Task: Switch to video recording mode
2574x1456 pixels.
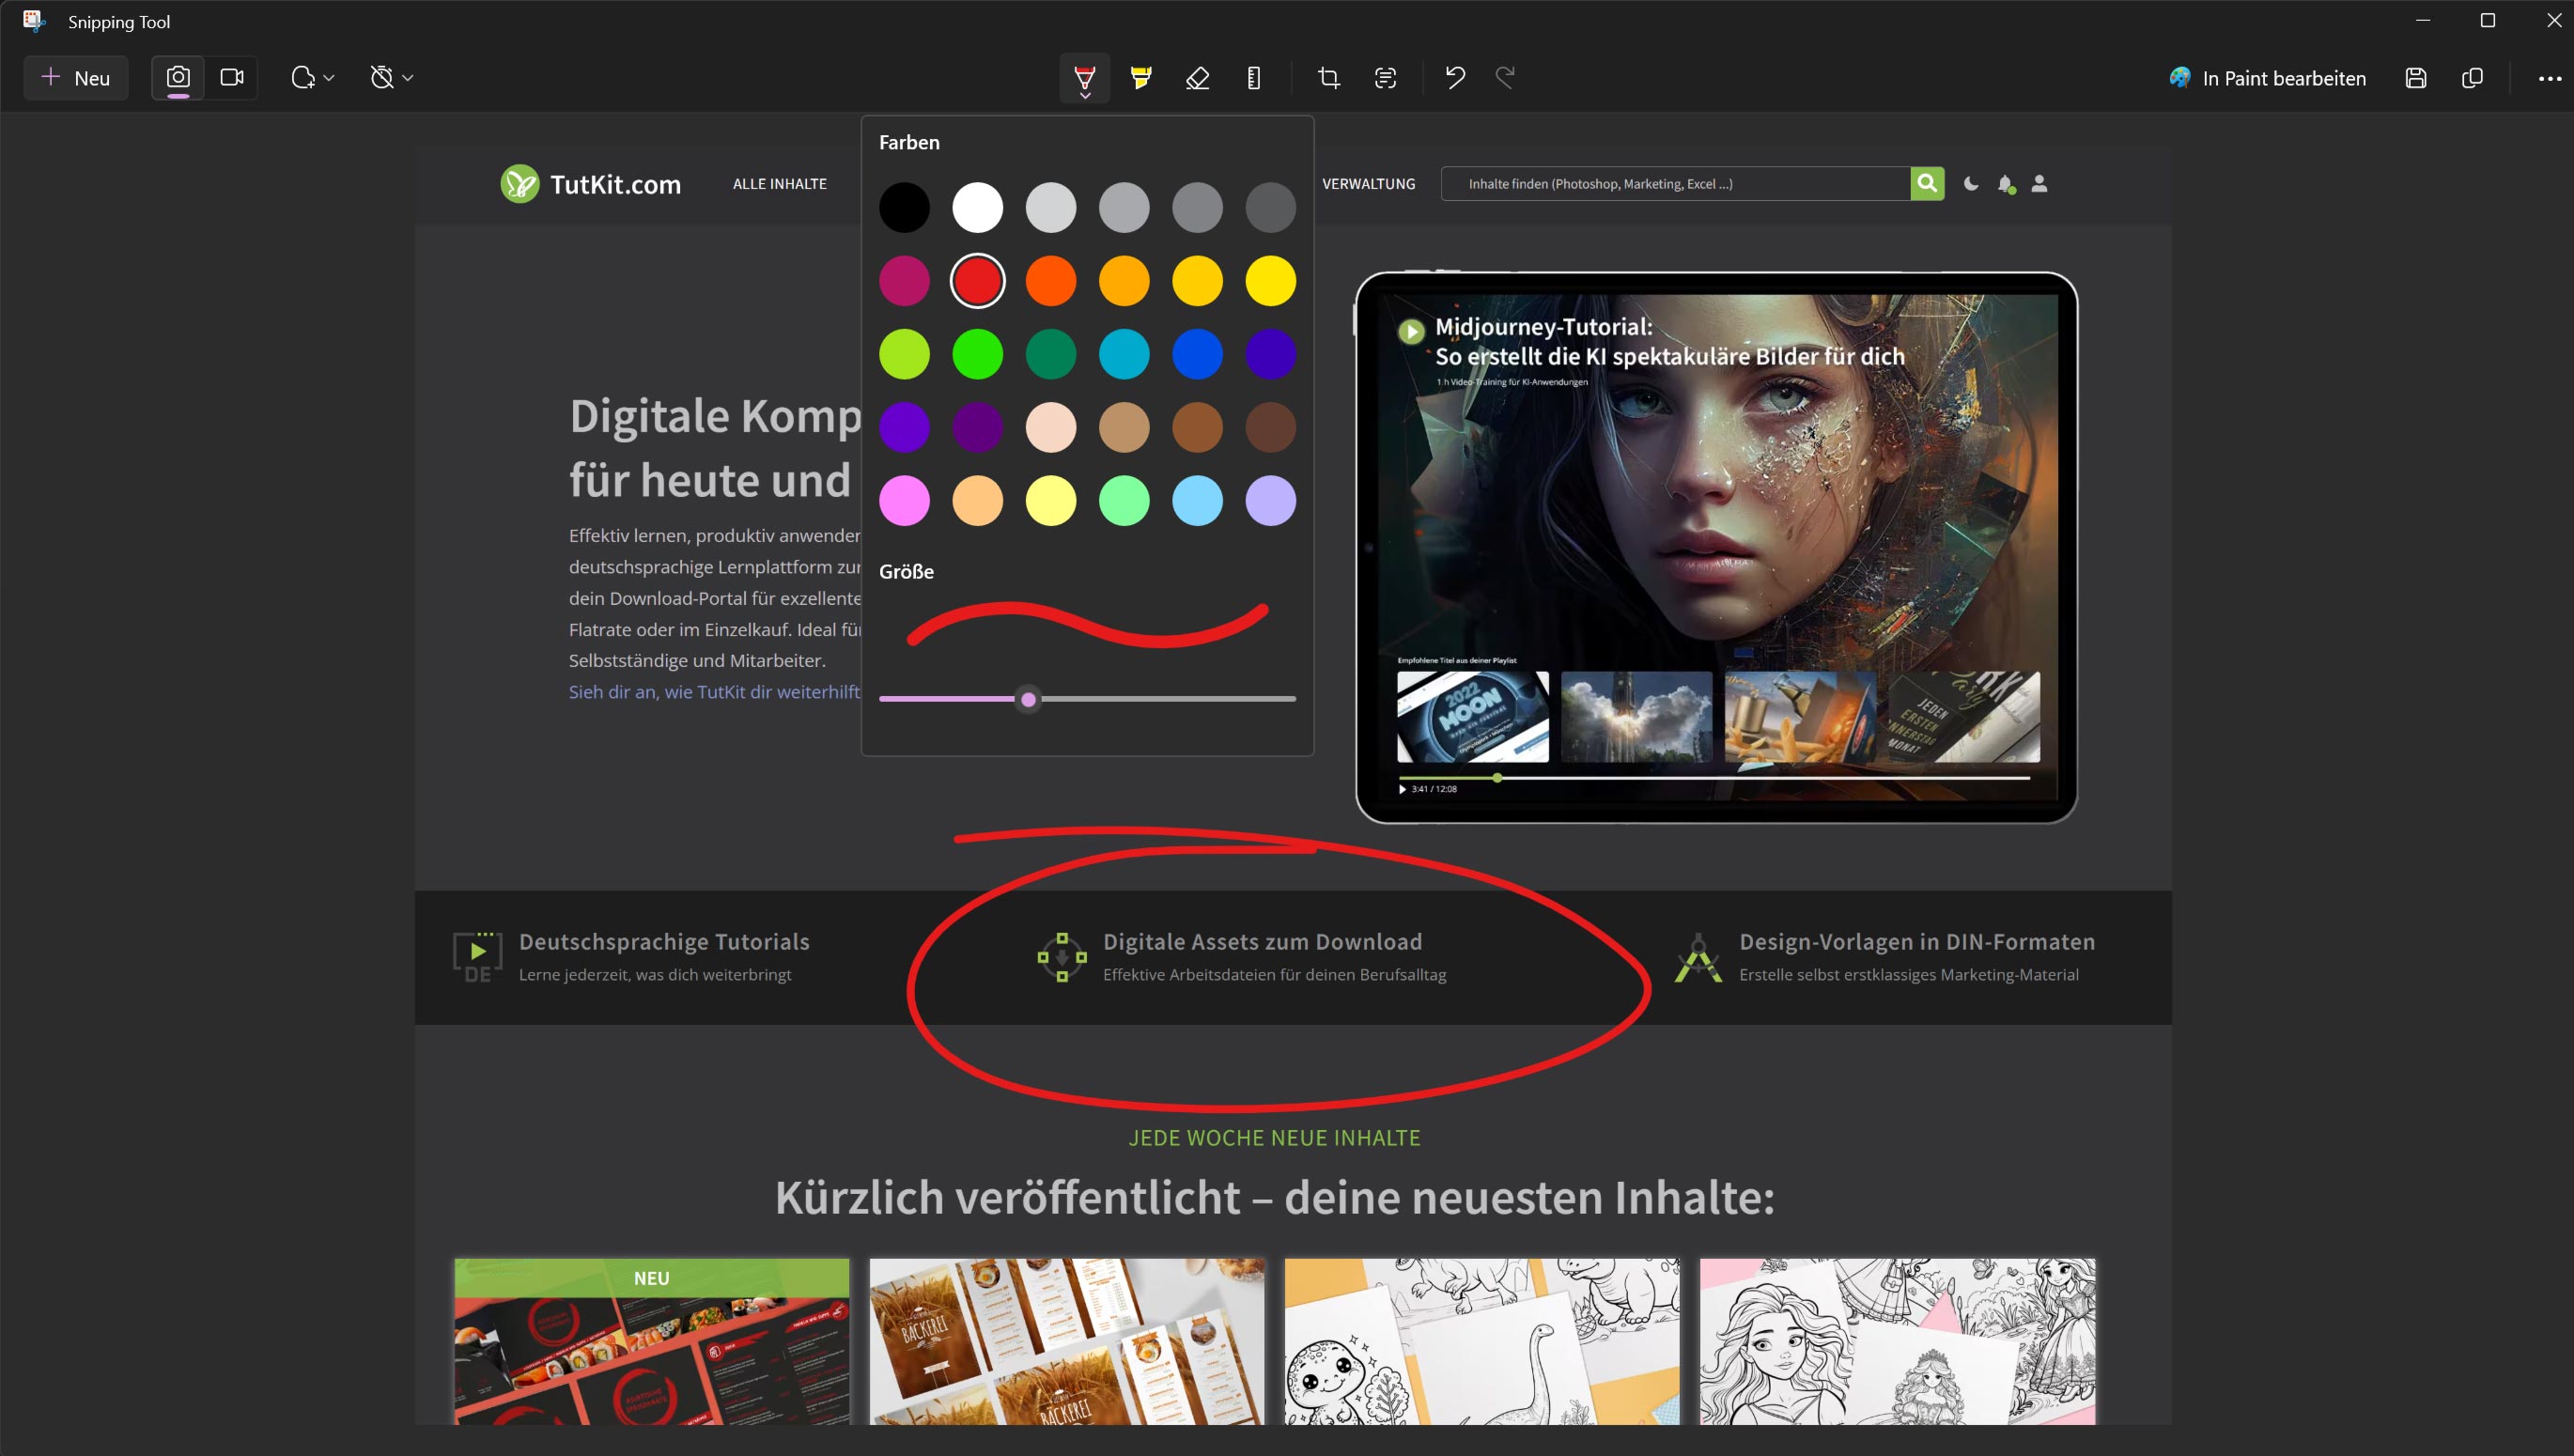Action: [x=232, y=78]
